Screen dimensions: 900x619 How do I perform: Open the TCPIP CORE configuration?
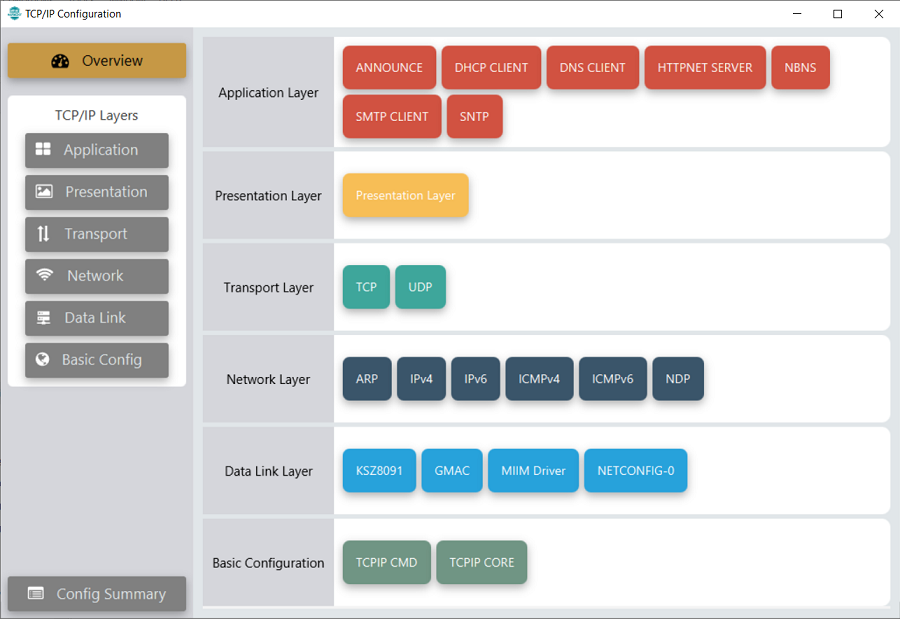pyautogui.click(x=481, y=563)
